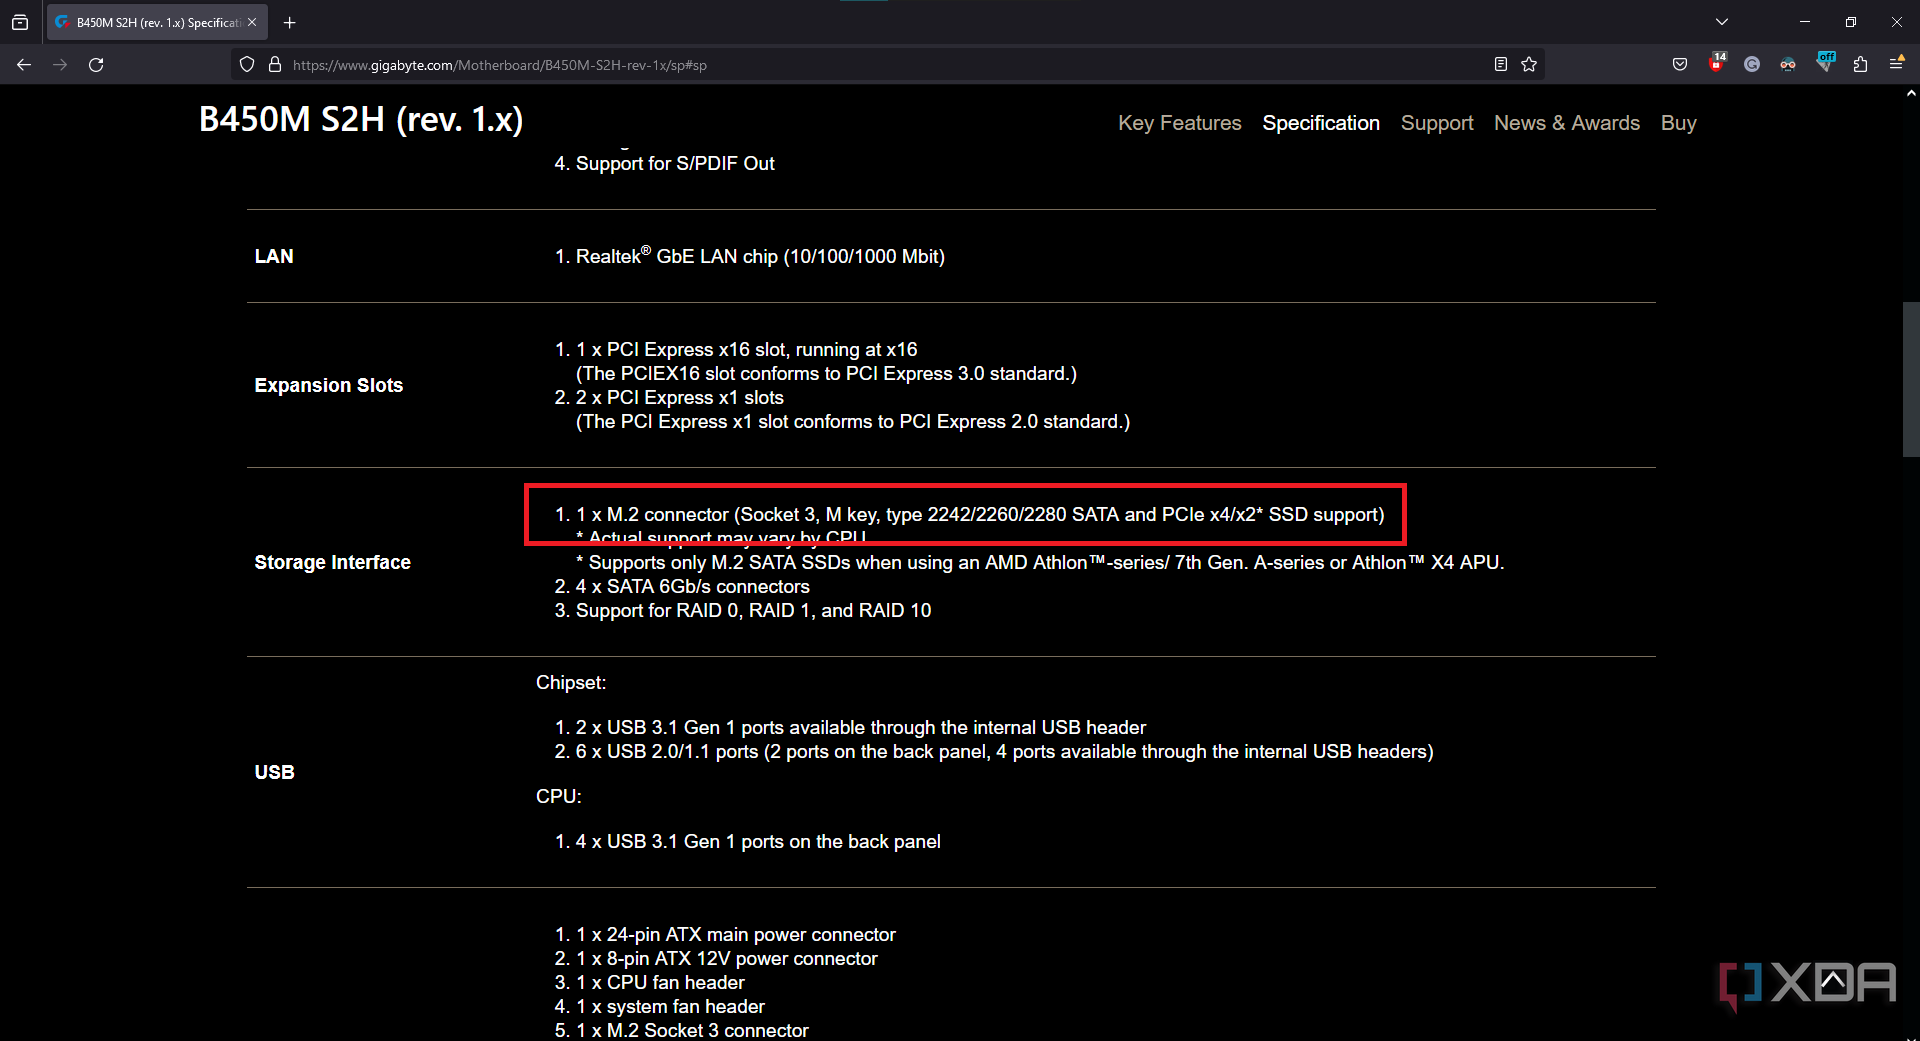Screen dimensions: 1920x1041
Task: Open the Extensions puzzle piece menu
Action: click(1860, 65)
